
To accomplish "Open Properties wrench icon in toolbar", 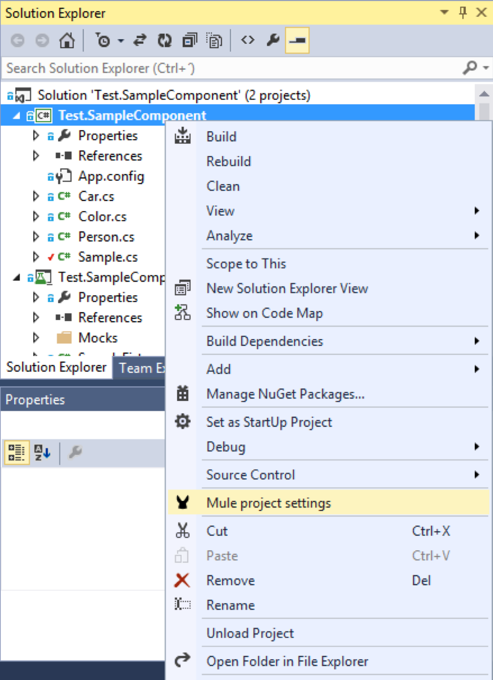I will (x=273, y=40).
